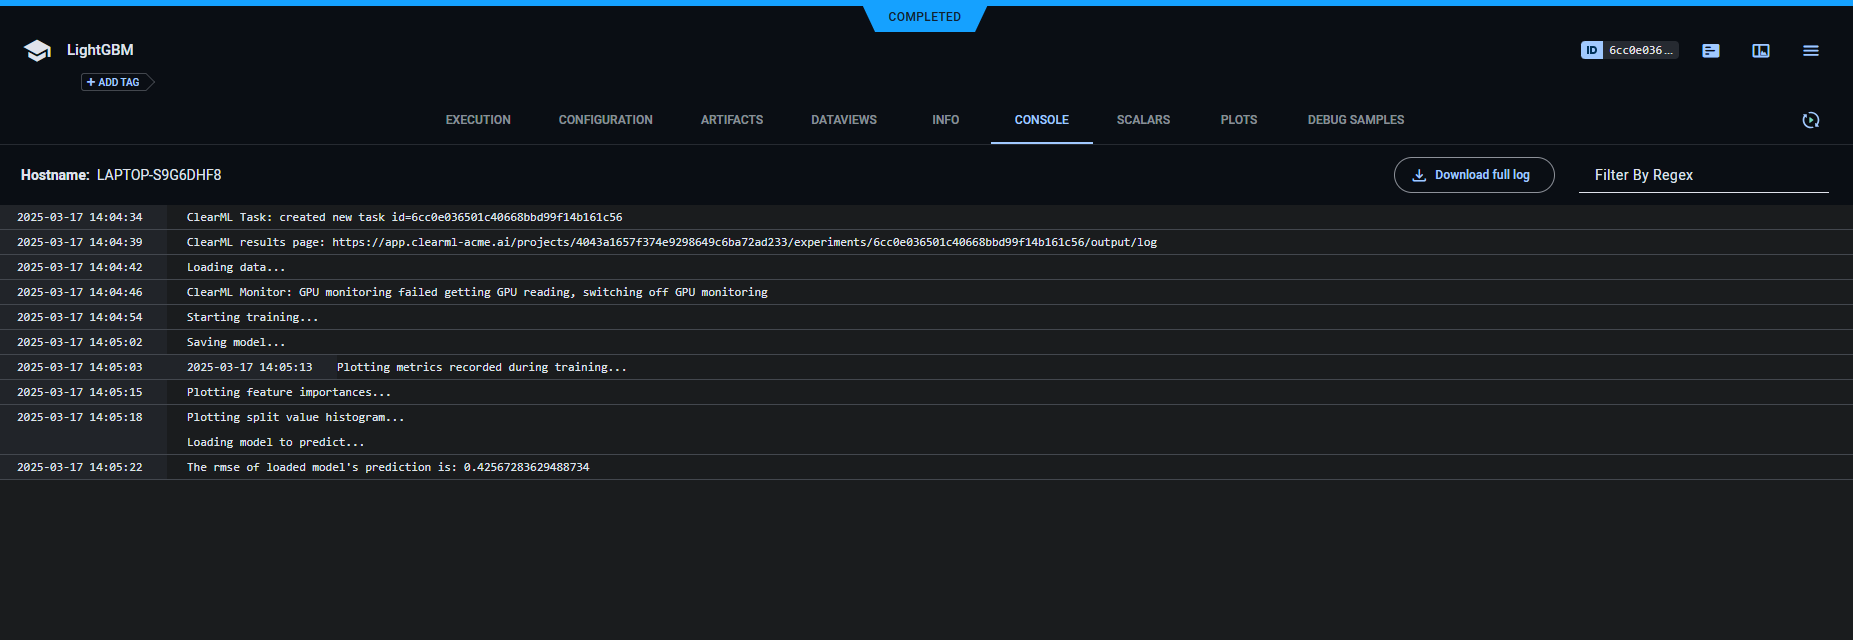Show the Debug Samples tab
1853x640 pixels.
click(x=1355, y=120)
